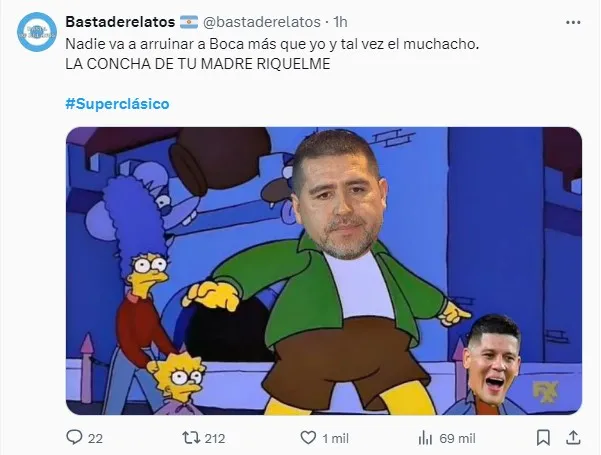The height and width of the screenshot is (455, 601).
Task: Repost the tweet with the retweet icon
Action: pos(191,438)
